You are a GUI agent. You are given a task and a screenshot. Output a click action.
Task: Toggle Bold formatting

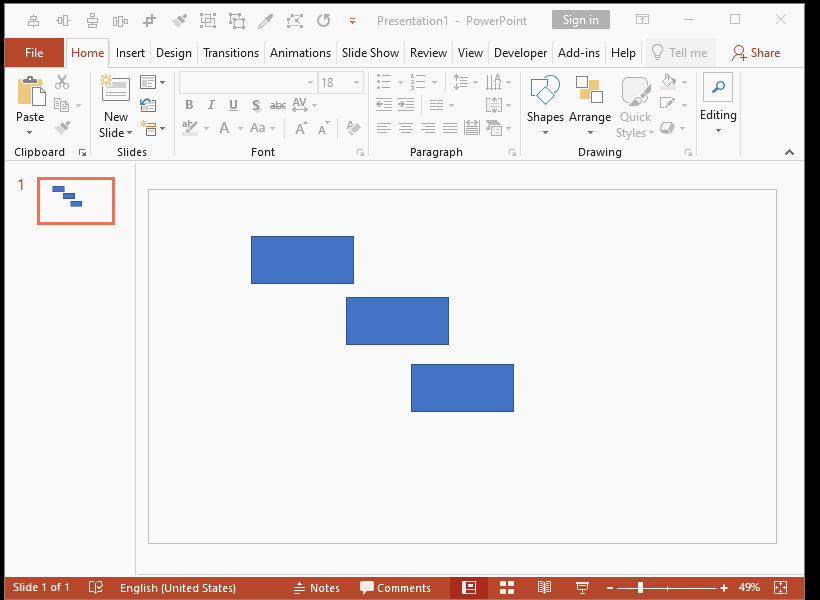189,105
